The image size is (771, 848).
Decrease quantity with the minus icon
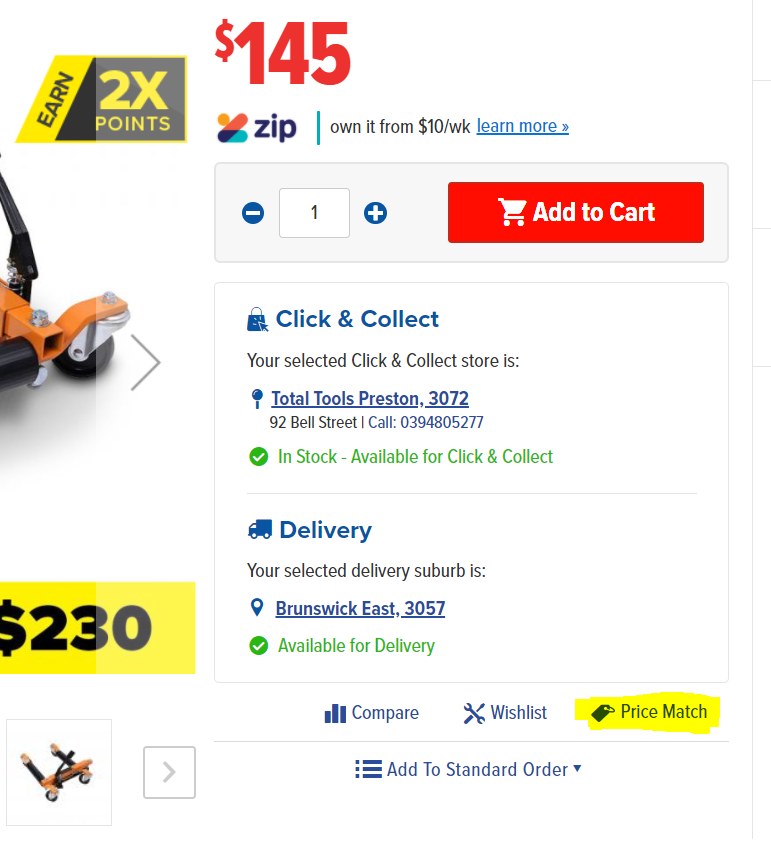pyautogui.click(x=253, y=213)
